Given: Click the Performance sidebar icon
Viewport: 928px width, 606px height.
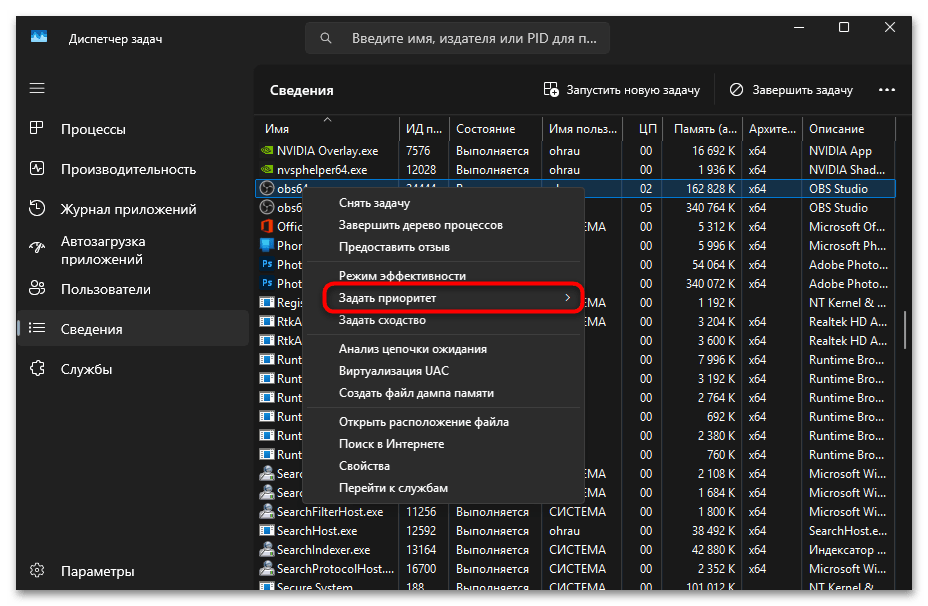Looking at the screenshot, I should pos(37,168).
